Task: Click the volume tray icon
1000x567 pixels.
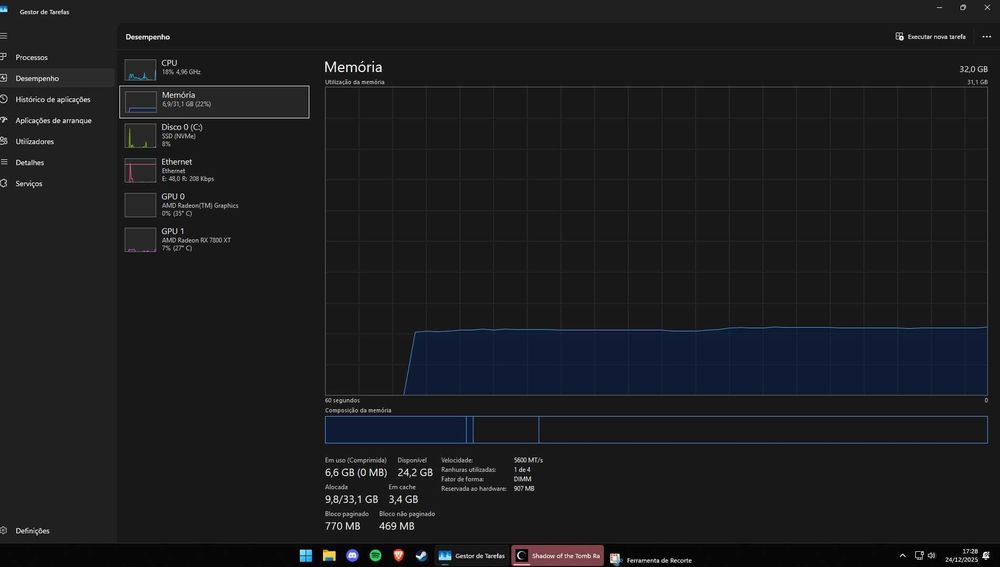Action: coord(931,556)
